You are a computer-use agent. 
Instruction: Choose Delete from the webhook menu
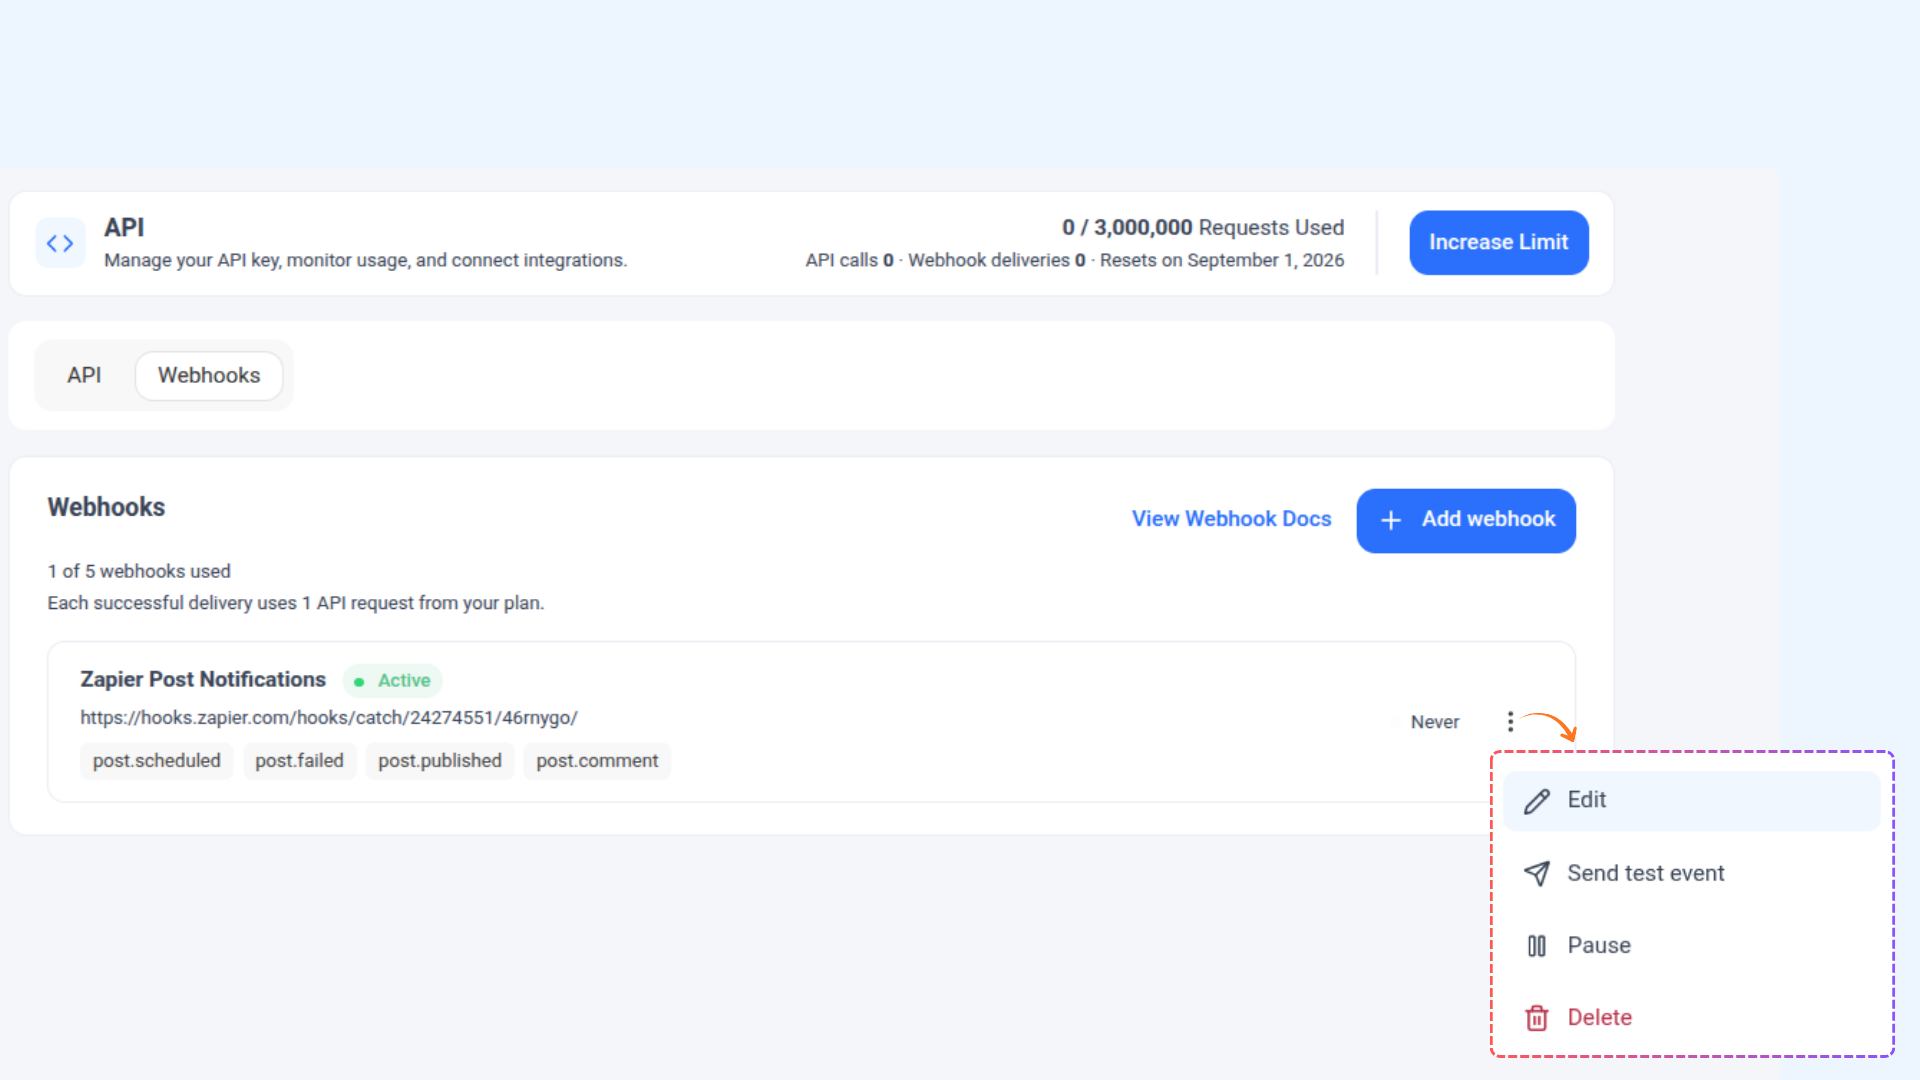tap(1691, 1018)
